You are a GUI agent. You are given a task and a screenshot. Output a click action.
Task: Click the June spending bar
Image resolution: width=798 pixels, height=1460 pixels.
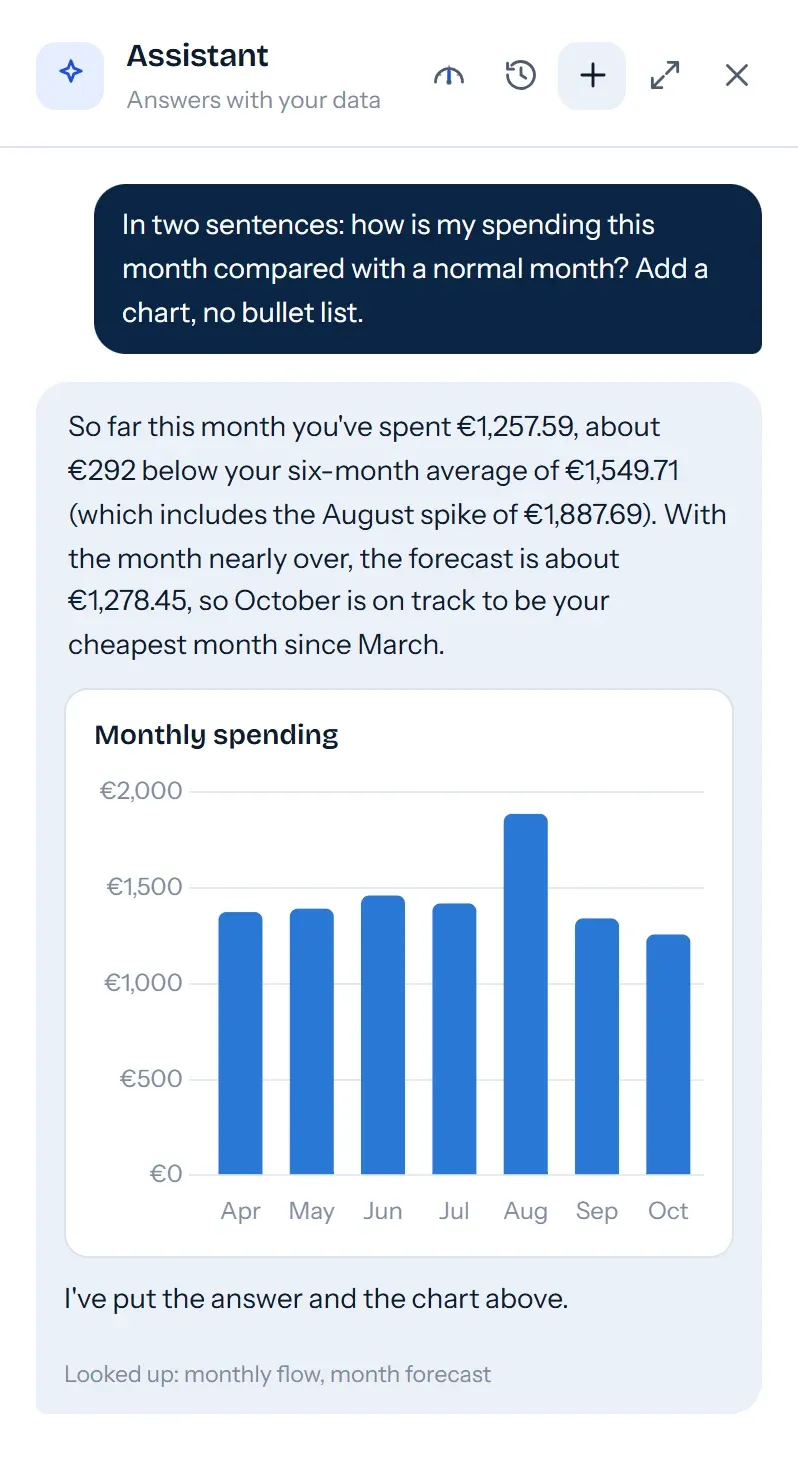(383, 1035)
